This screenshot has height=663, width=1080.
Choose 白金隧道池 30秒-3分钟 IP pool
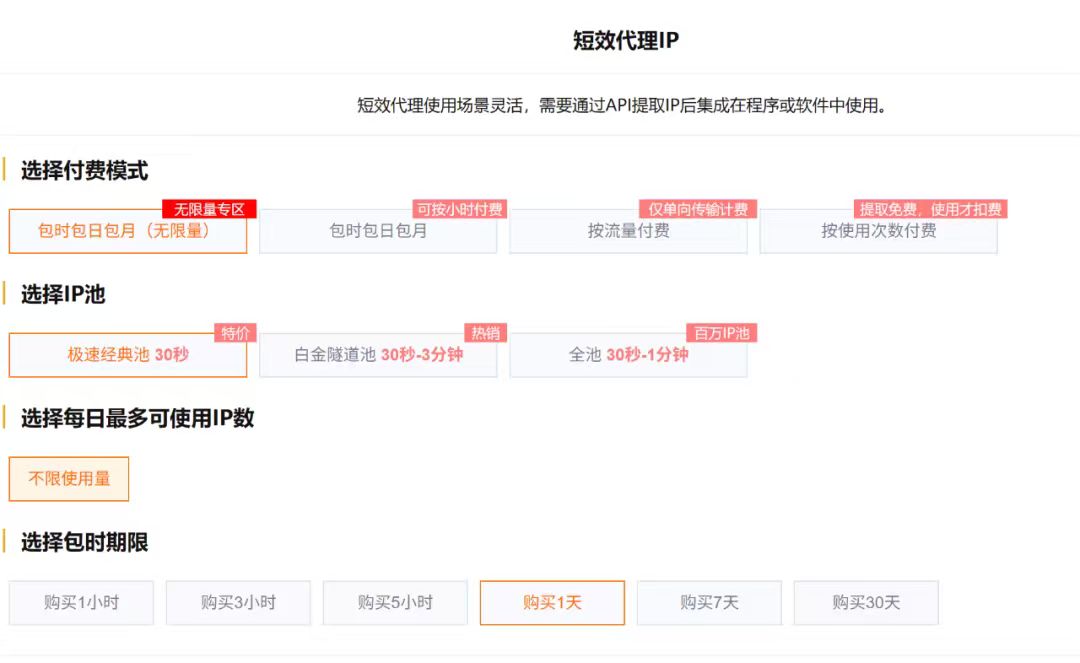378,355
